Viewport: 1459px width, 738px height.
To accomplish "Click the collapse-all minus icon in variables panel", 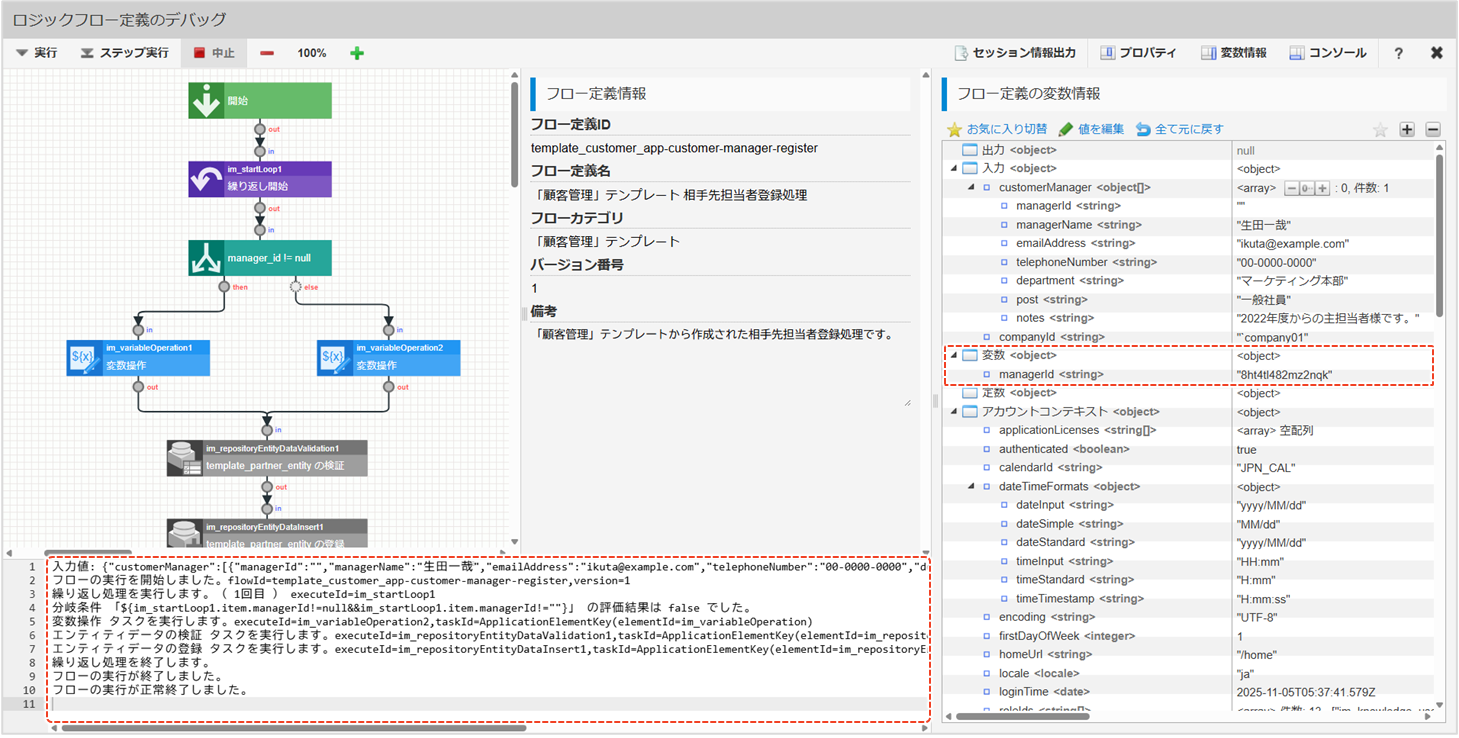I will 1432,129.
